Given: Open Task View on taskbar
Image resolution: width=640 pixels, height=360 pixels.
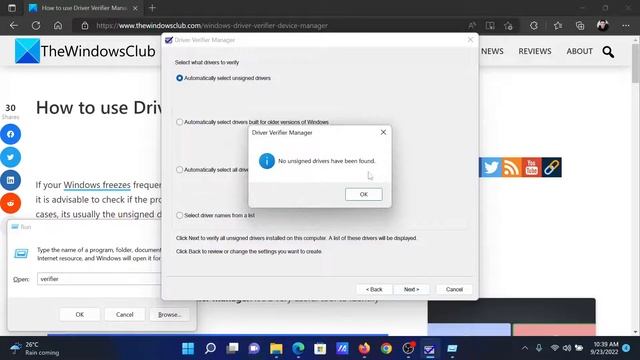Looking at the screenshot, I should tap(232, 349).
